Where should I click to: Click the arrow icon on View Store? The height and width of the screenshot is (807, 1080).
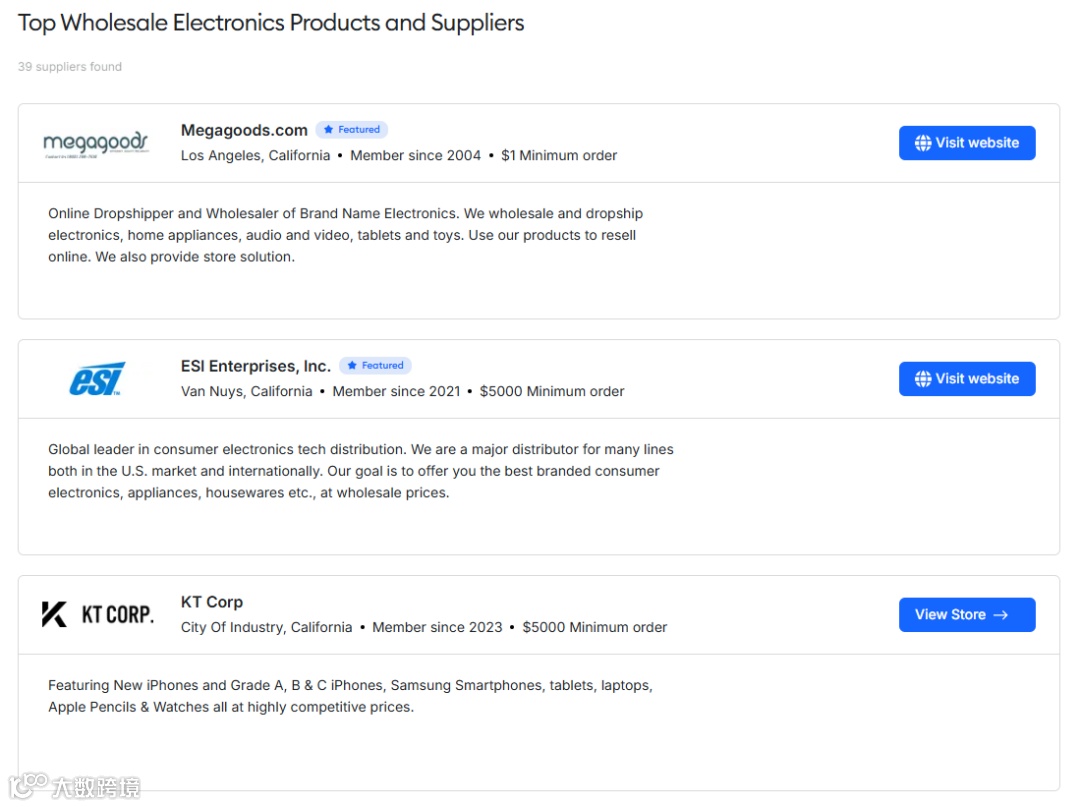pyautogui.click(x=1001, y=615)
